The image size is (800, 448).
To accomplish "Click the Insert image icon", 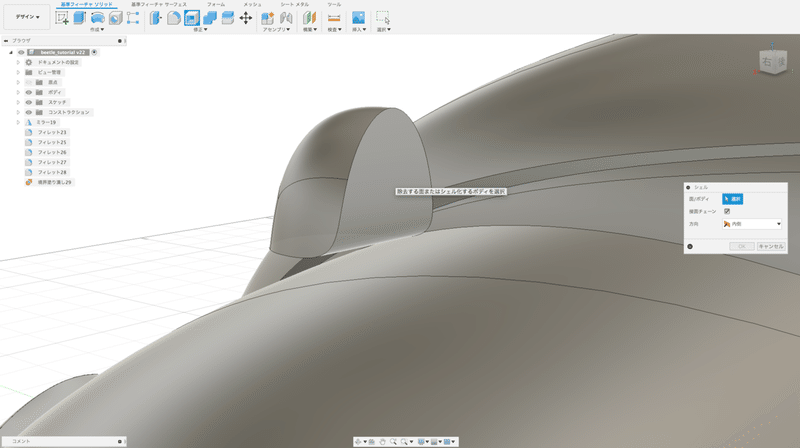I will point(358,18).
